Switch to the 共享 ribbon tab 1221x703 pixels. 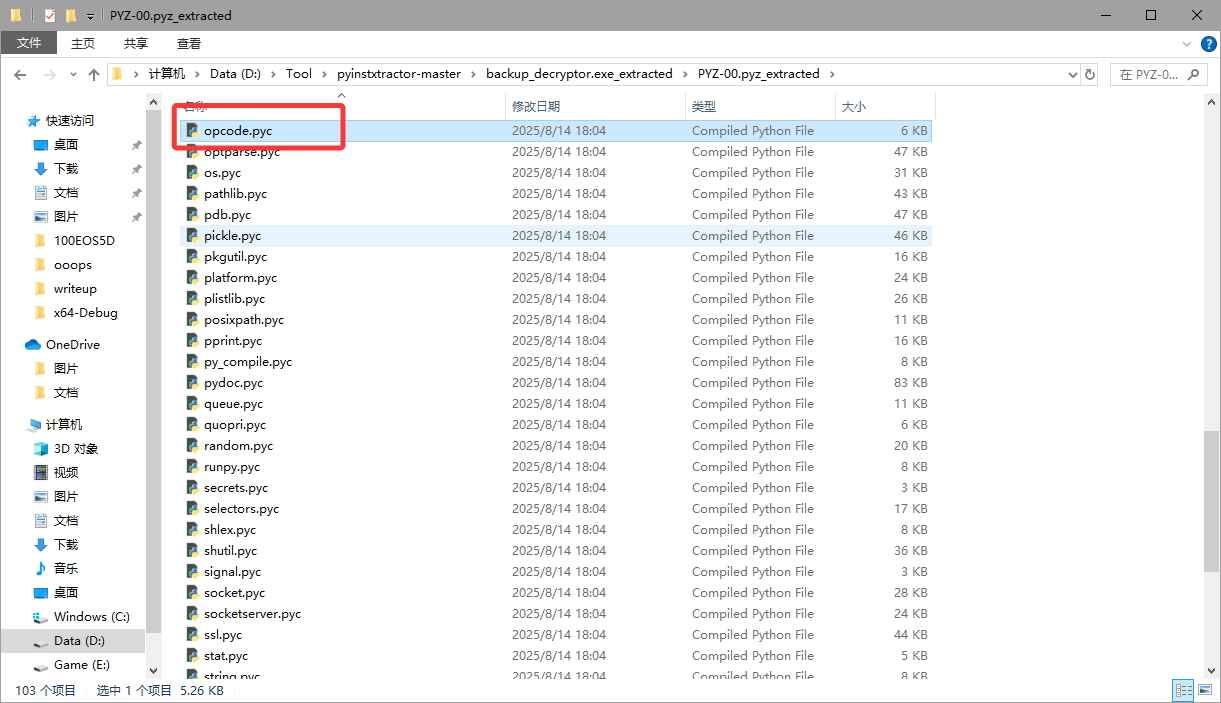pyautogui.click(x=136, y=43)
